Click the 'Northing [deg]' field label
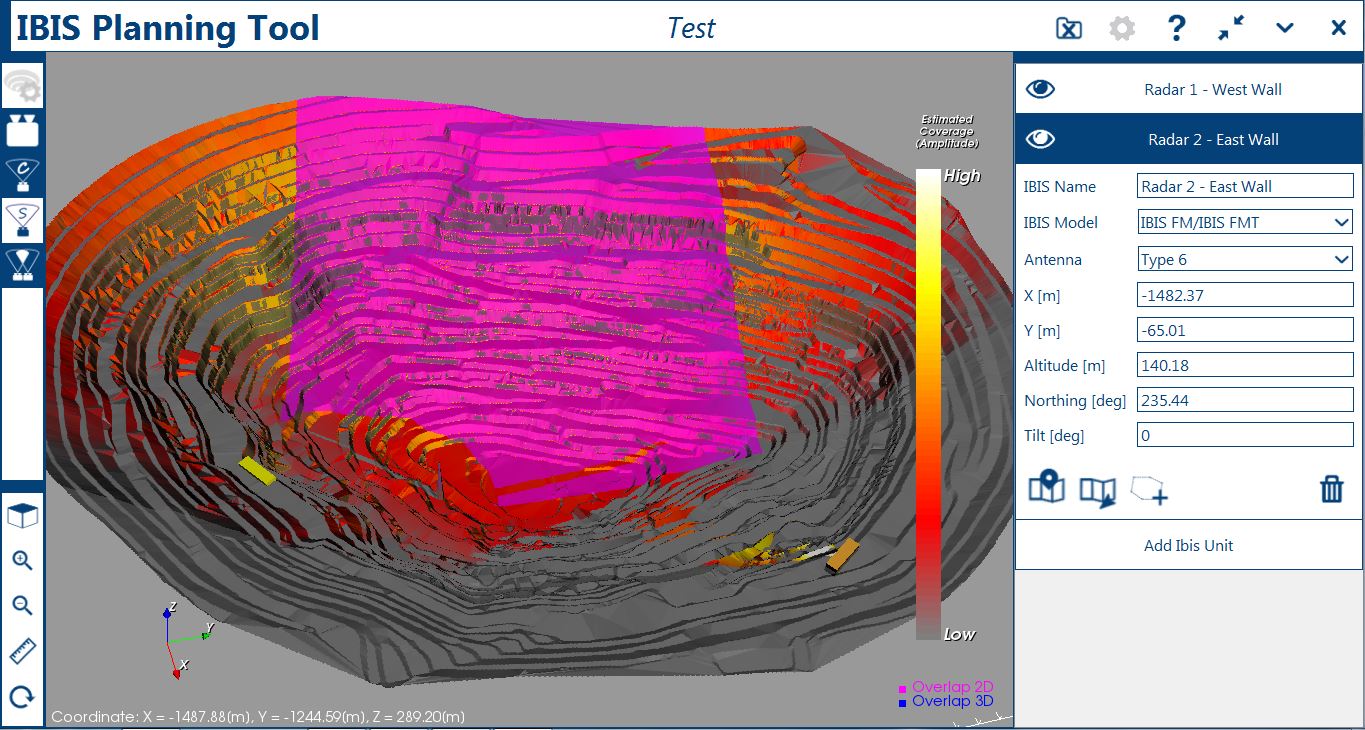Image resolution: width=1365 pixels, height=730 pixels. point(1075,400)
